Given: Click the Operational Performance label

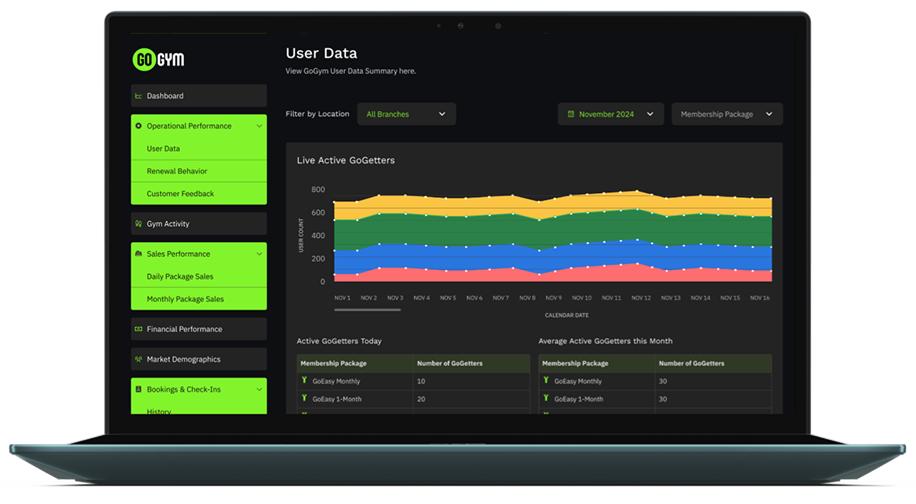Looking at the screenshot, I should 189,126.
